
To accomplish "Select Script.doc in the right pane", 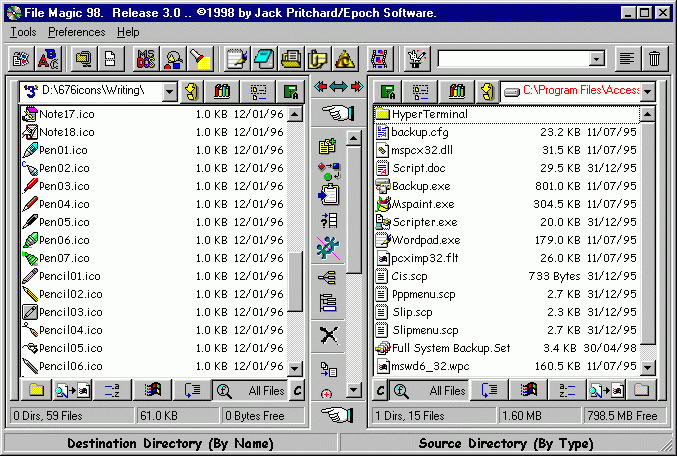I will click(507, 168).
